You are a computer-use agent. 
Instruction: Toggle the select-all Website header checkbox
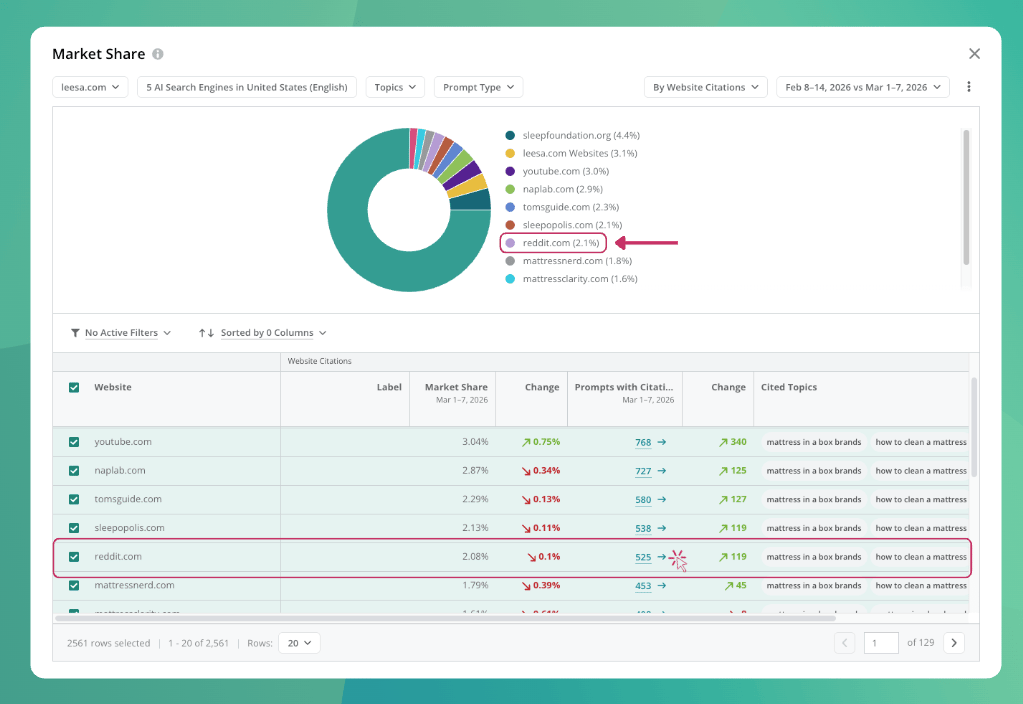pos(74,387)
